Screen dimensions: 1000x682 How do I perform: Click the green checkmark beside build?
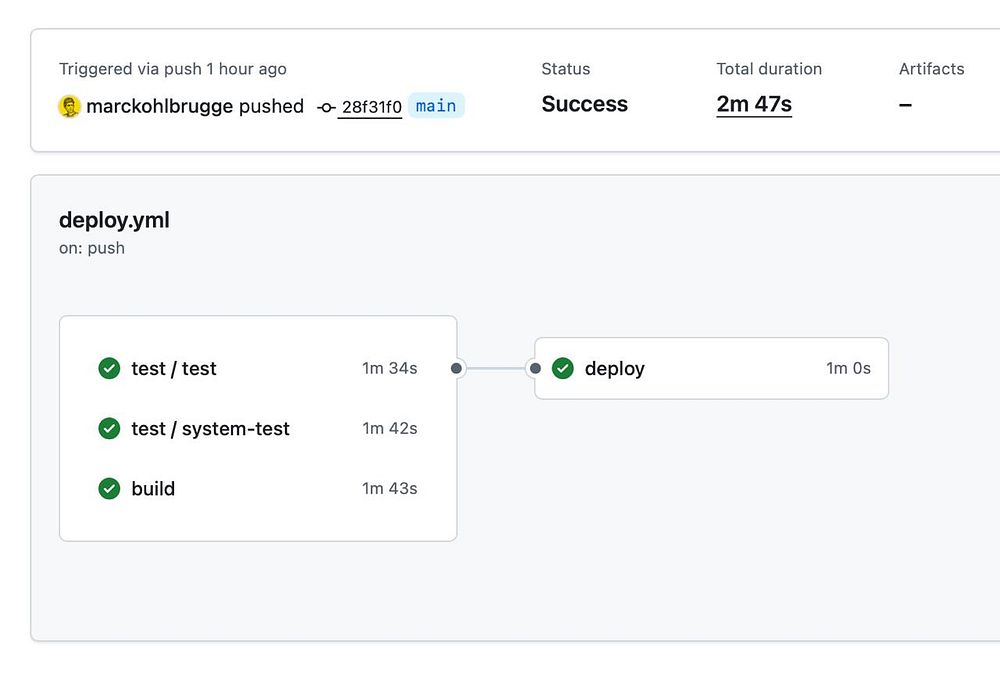[x=109, y=489]
